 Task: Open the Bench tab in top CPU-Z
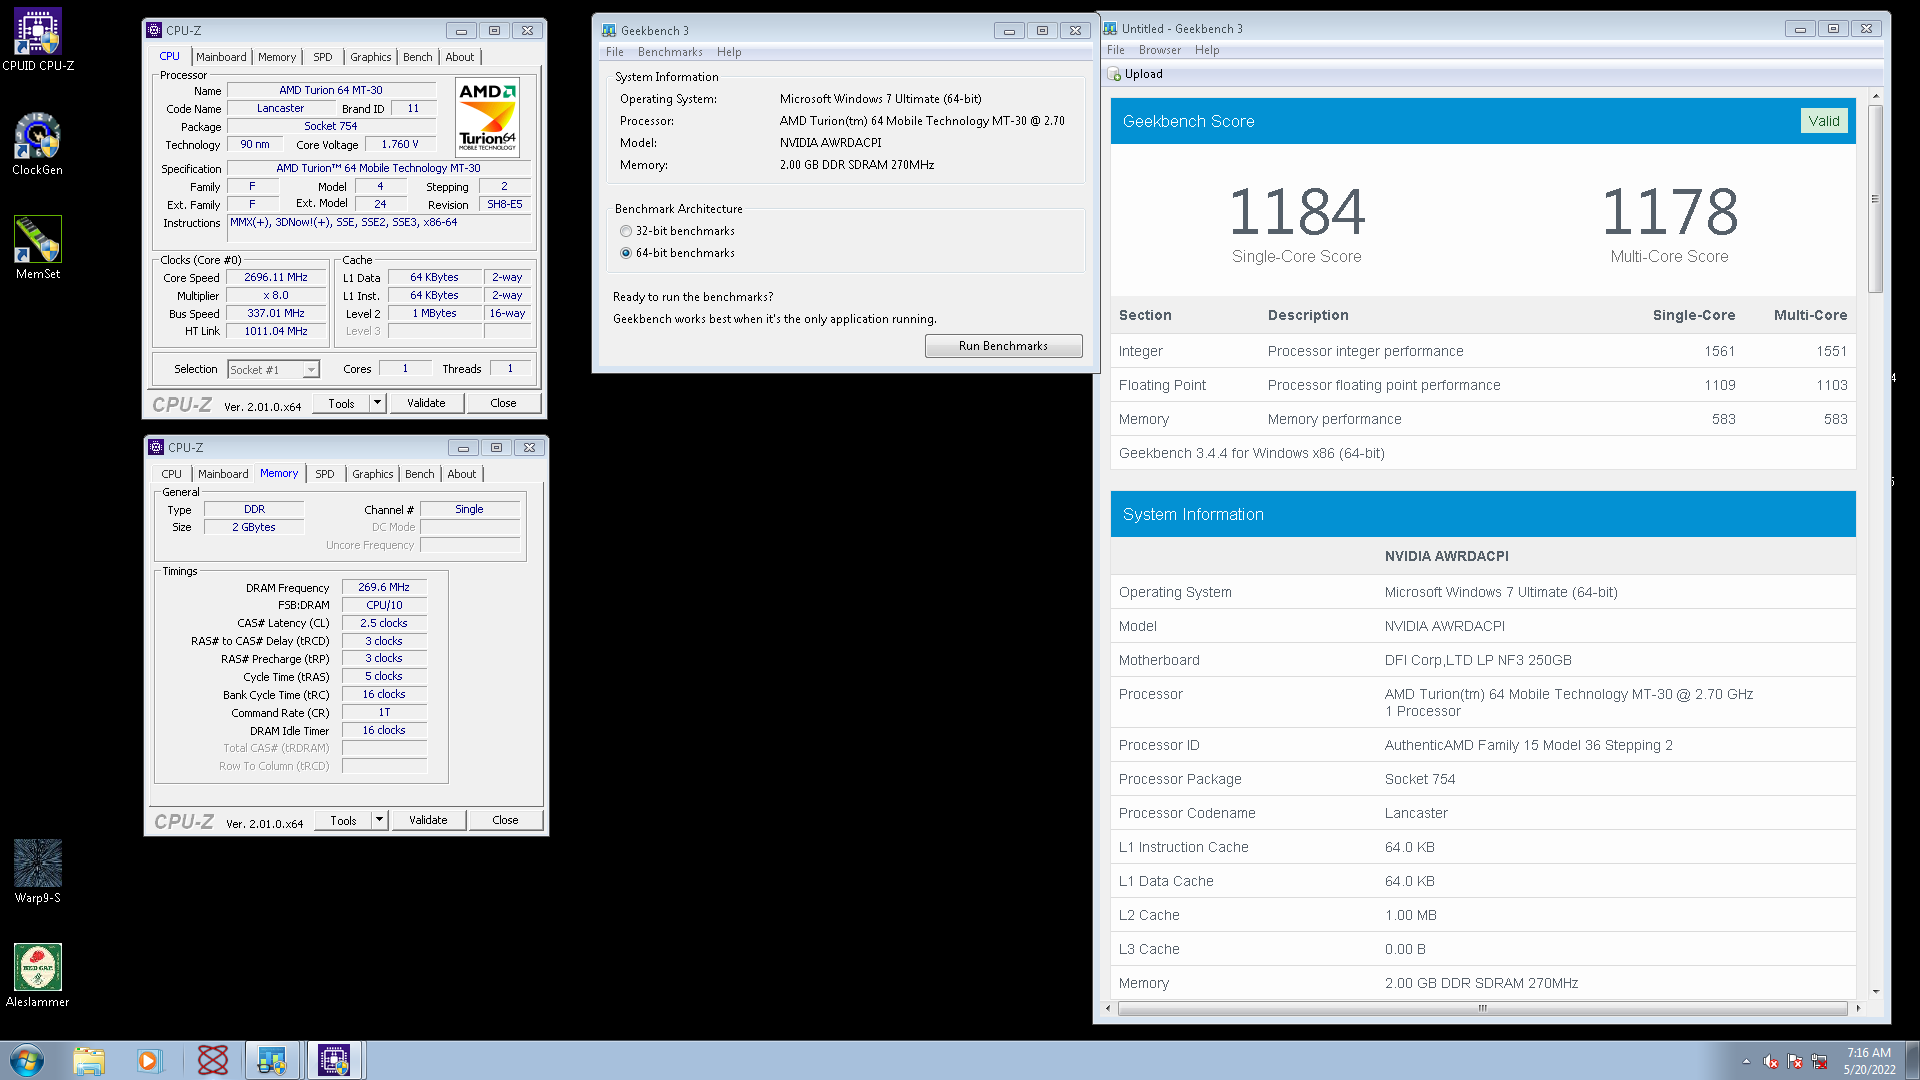tap(418, 57)
